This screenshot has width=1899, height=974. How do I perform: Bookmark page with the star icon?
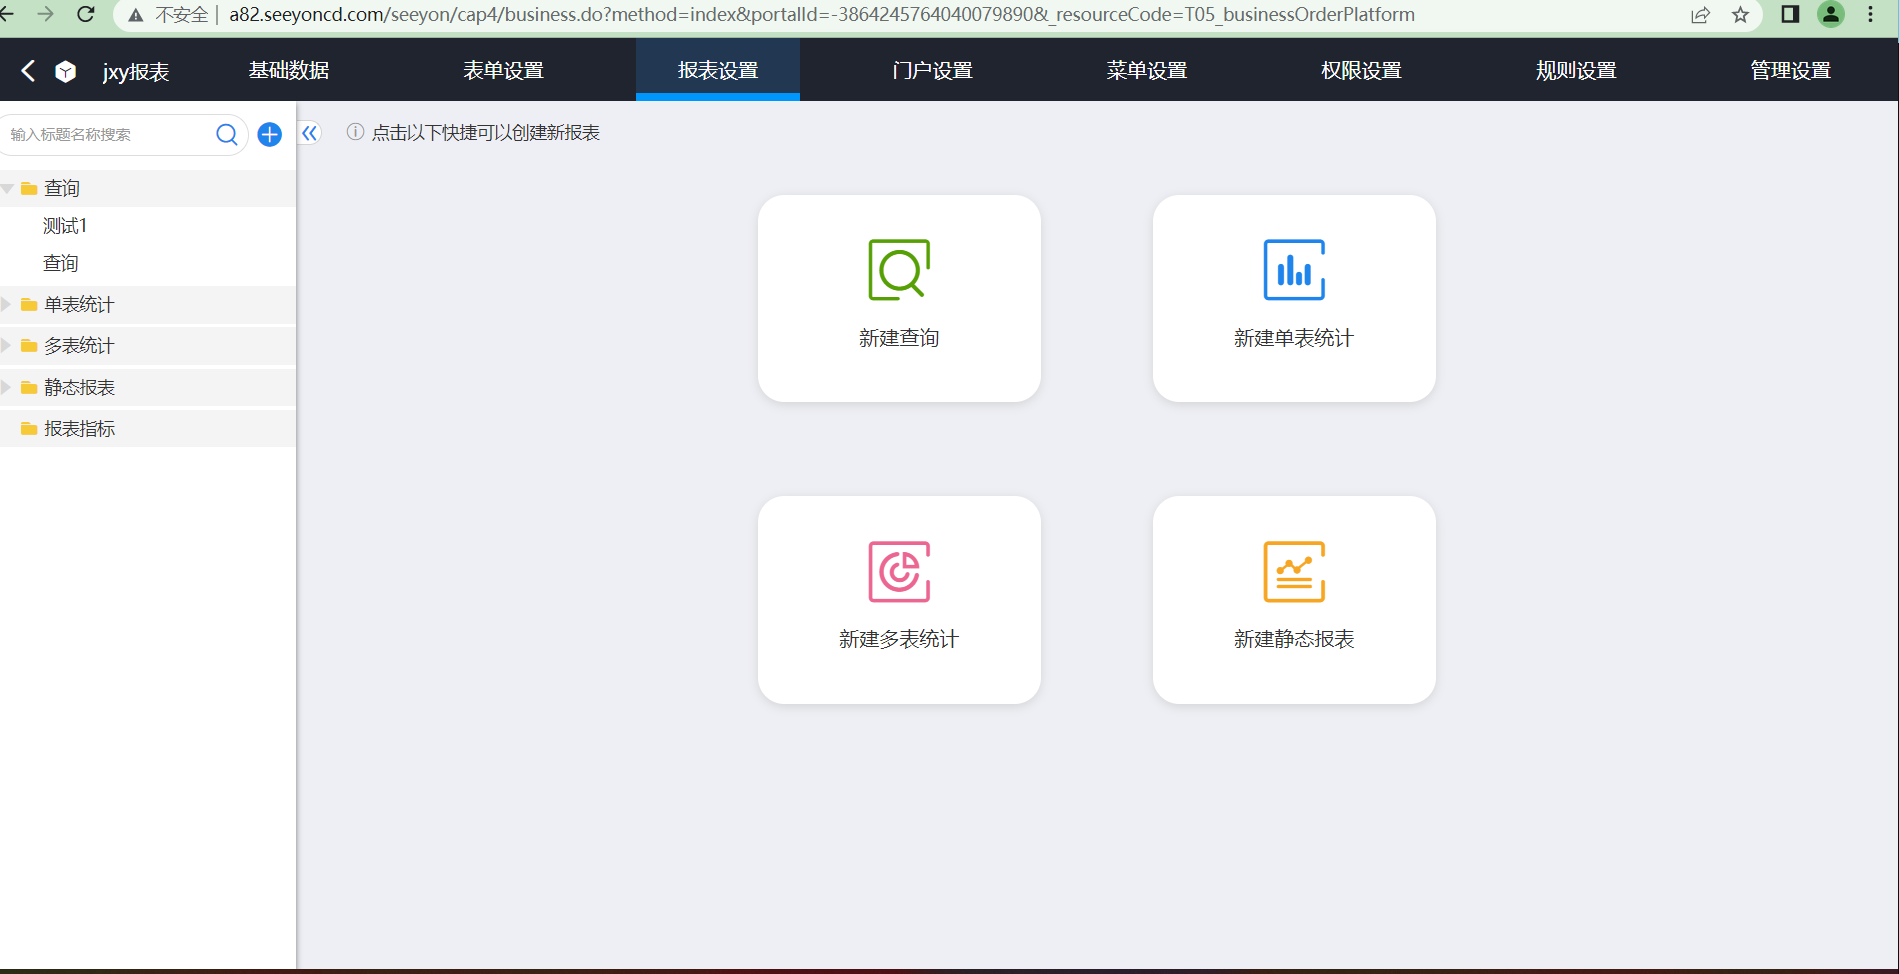click(1740, 15)
